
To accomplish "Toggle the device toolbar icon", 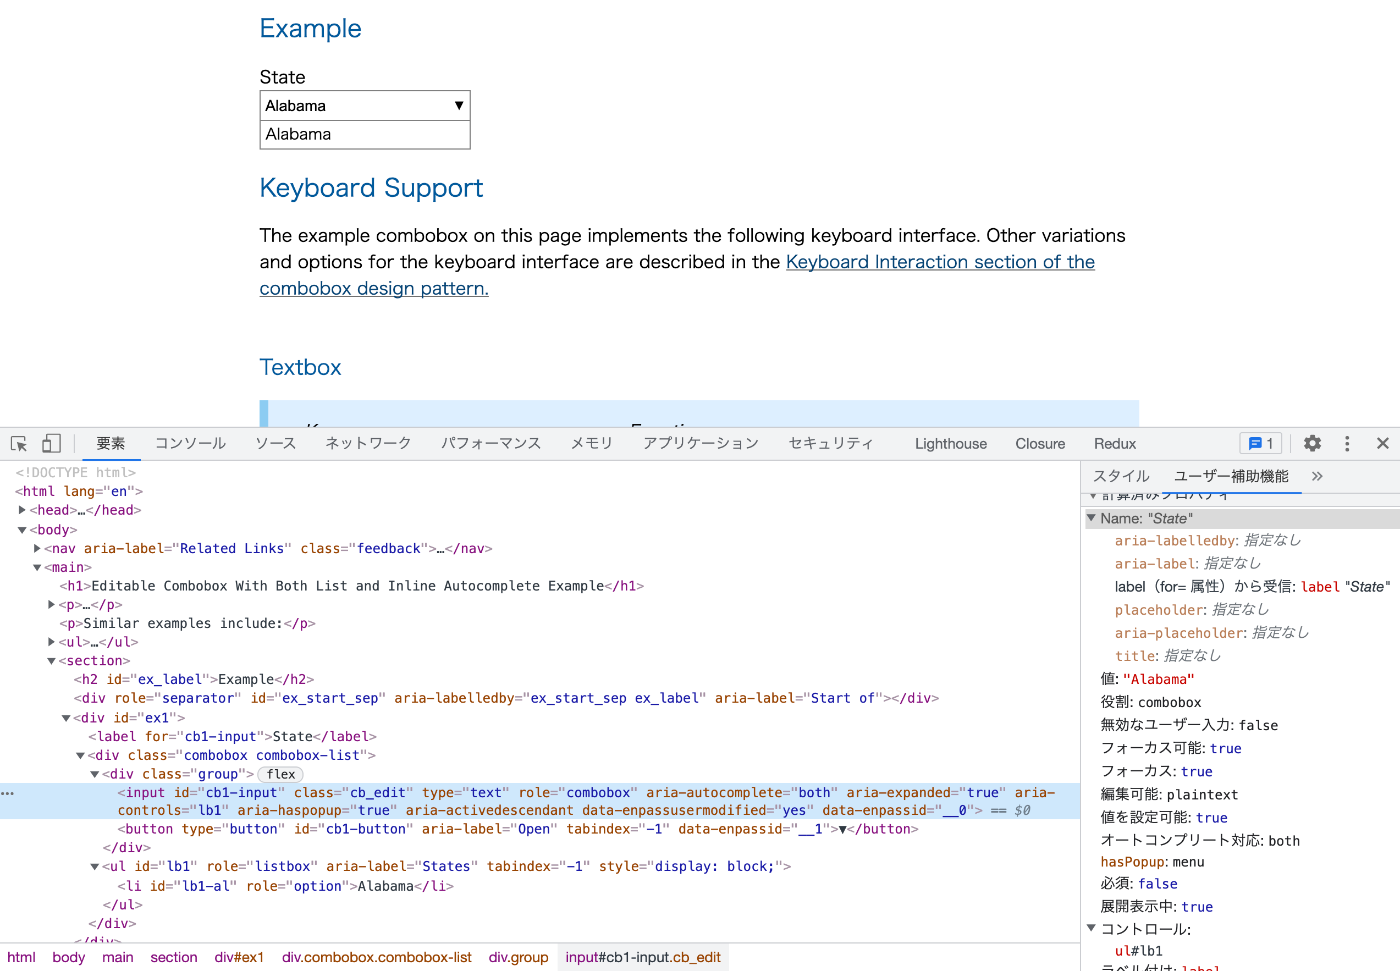I will (51, 443).
